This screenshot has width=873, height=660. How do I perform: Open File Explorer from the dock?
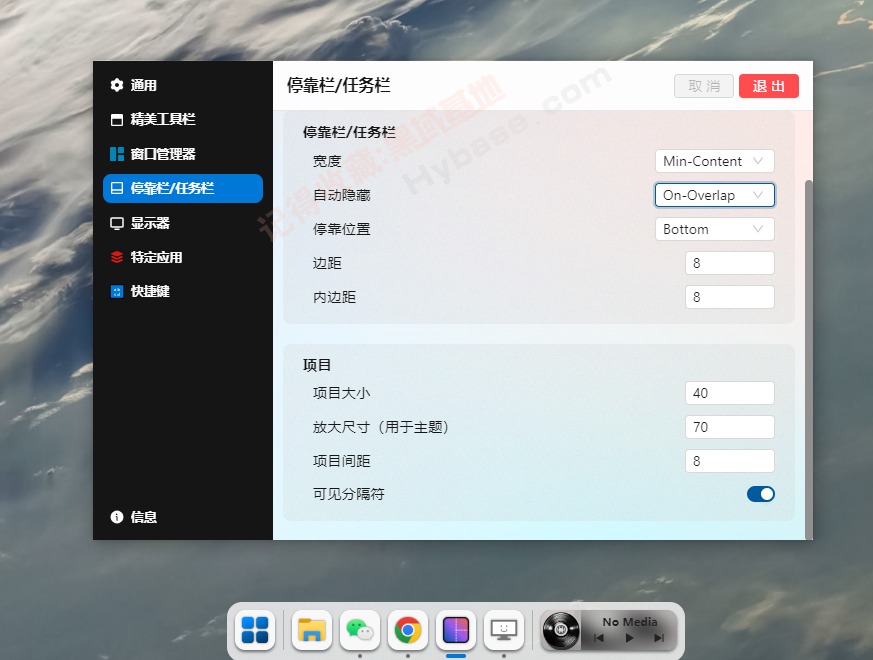[312, 630]
